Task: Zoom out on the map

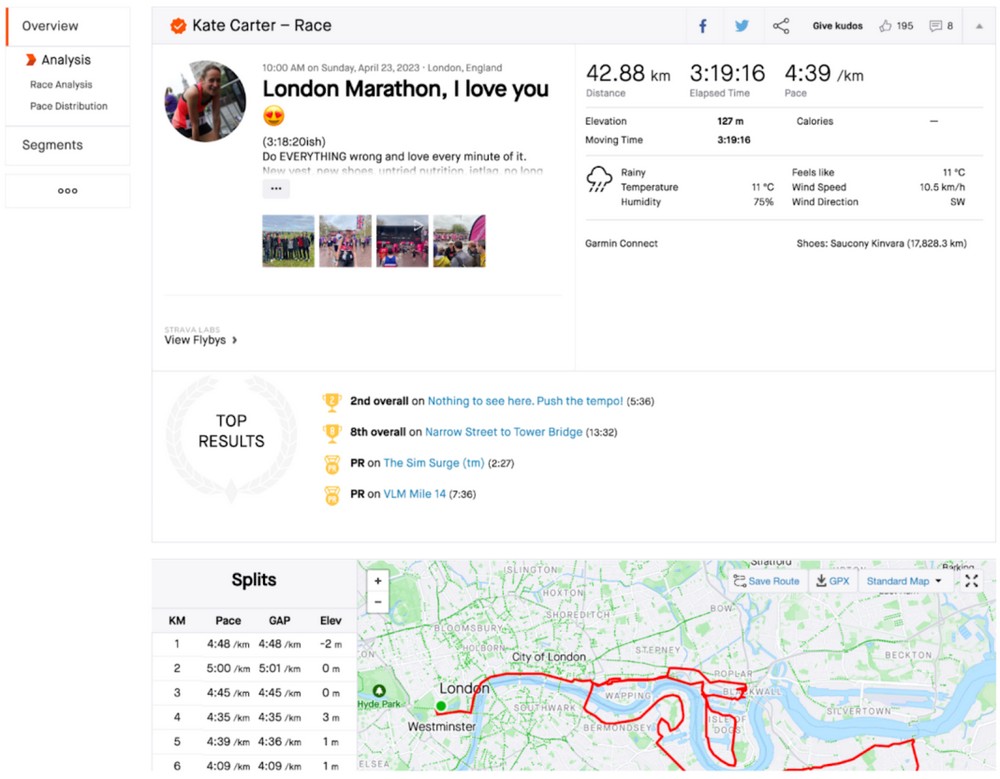Action: [x=378, y=602]
